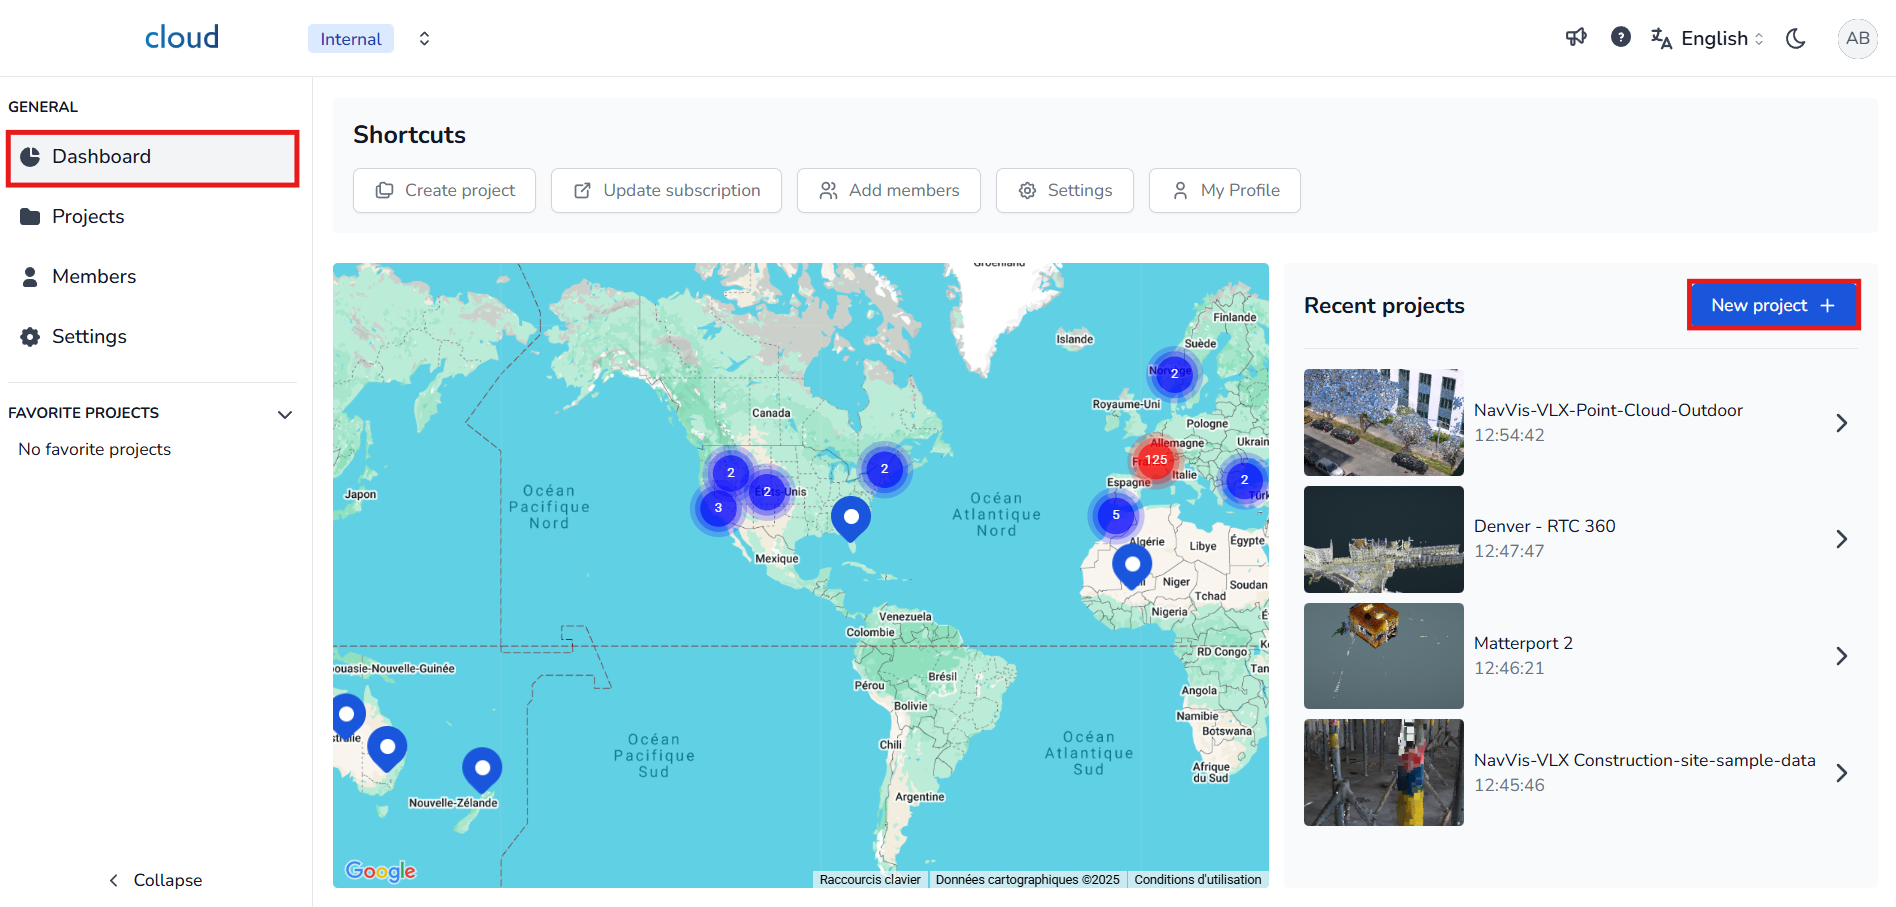This screenshot has width=1896, height=907.
Task: Open Members in the sidebar
Action: point(93,277)
